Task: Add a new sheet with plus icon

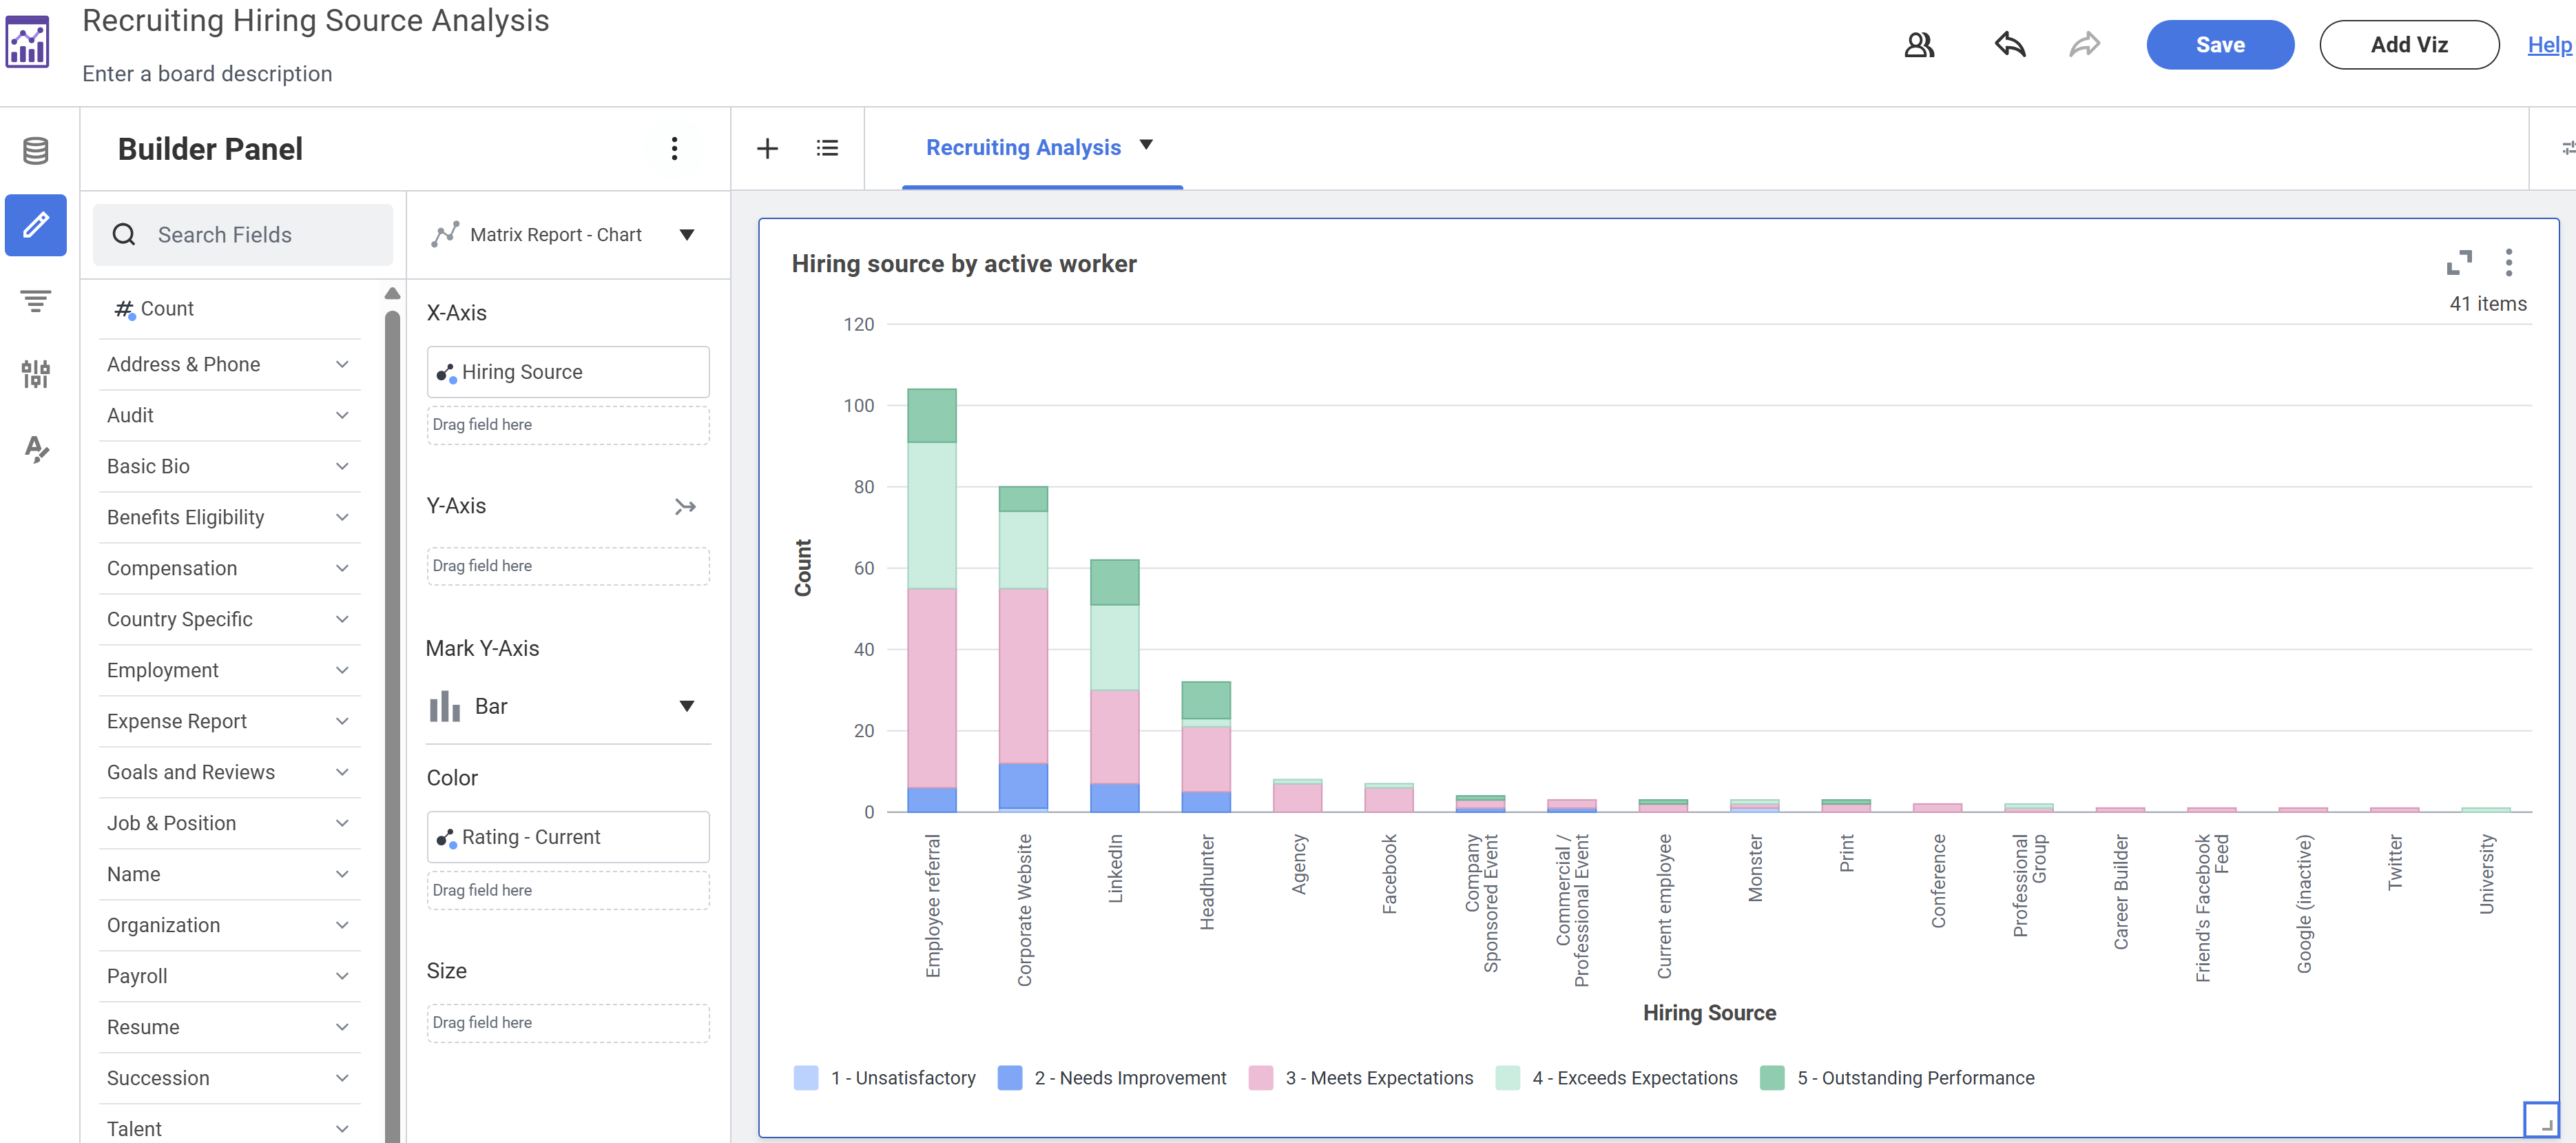Action: click(767, 149)
